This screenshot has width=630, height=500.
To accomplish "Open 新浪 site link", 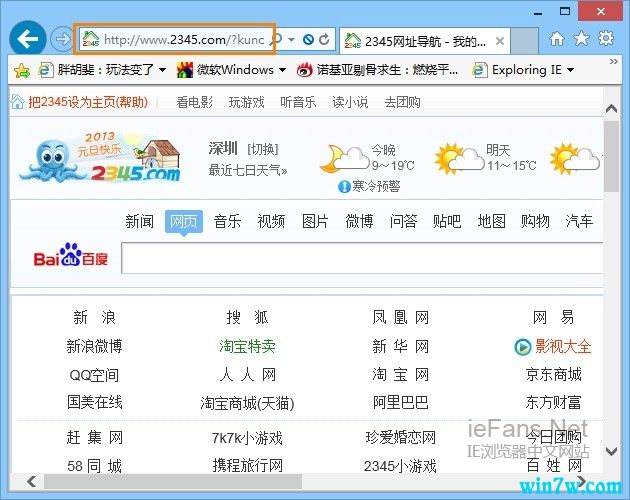I will pos(94,318).
